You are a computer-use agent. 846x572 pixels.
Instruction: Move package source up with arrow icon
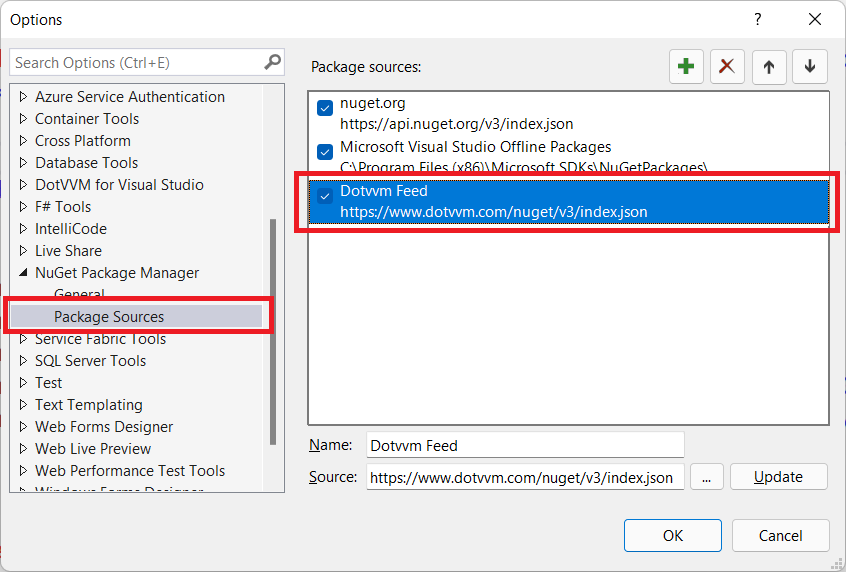click(769, 67)
